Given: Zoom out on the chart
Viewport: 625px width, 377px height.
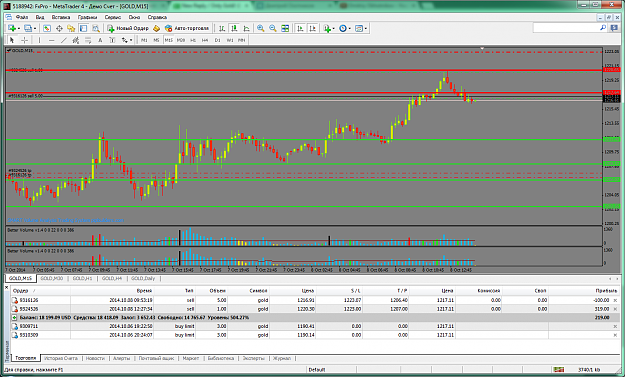Looking at the screenshot, I should 273,28.
